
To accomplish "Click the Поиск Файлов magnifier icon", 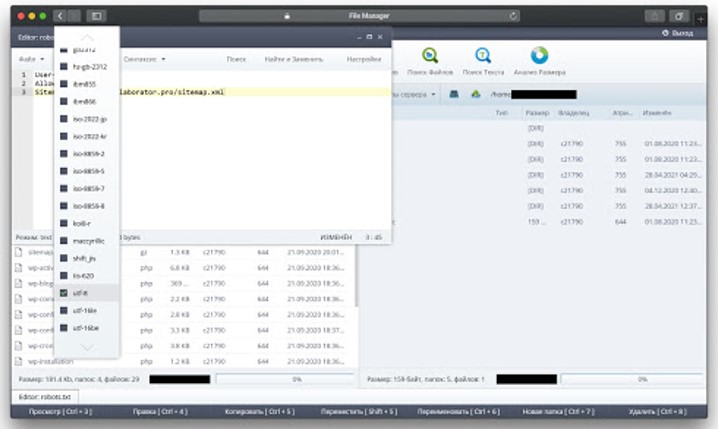I will tap(430, 56).
